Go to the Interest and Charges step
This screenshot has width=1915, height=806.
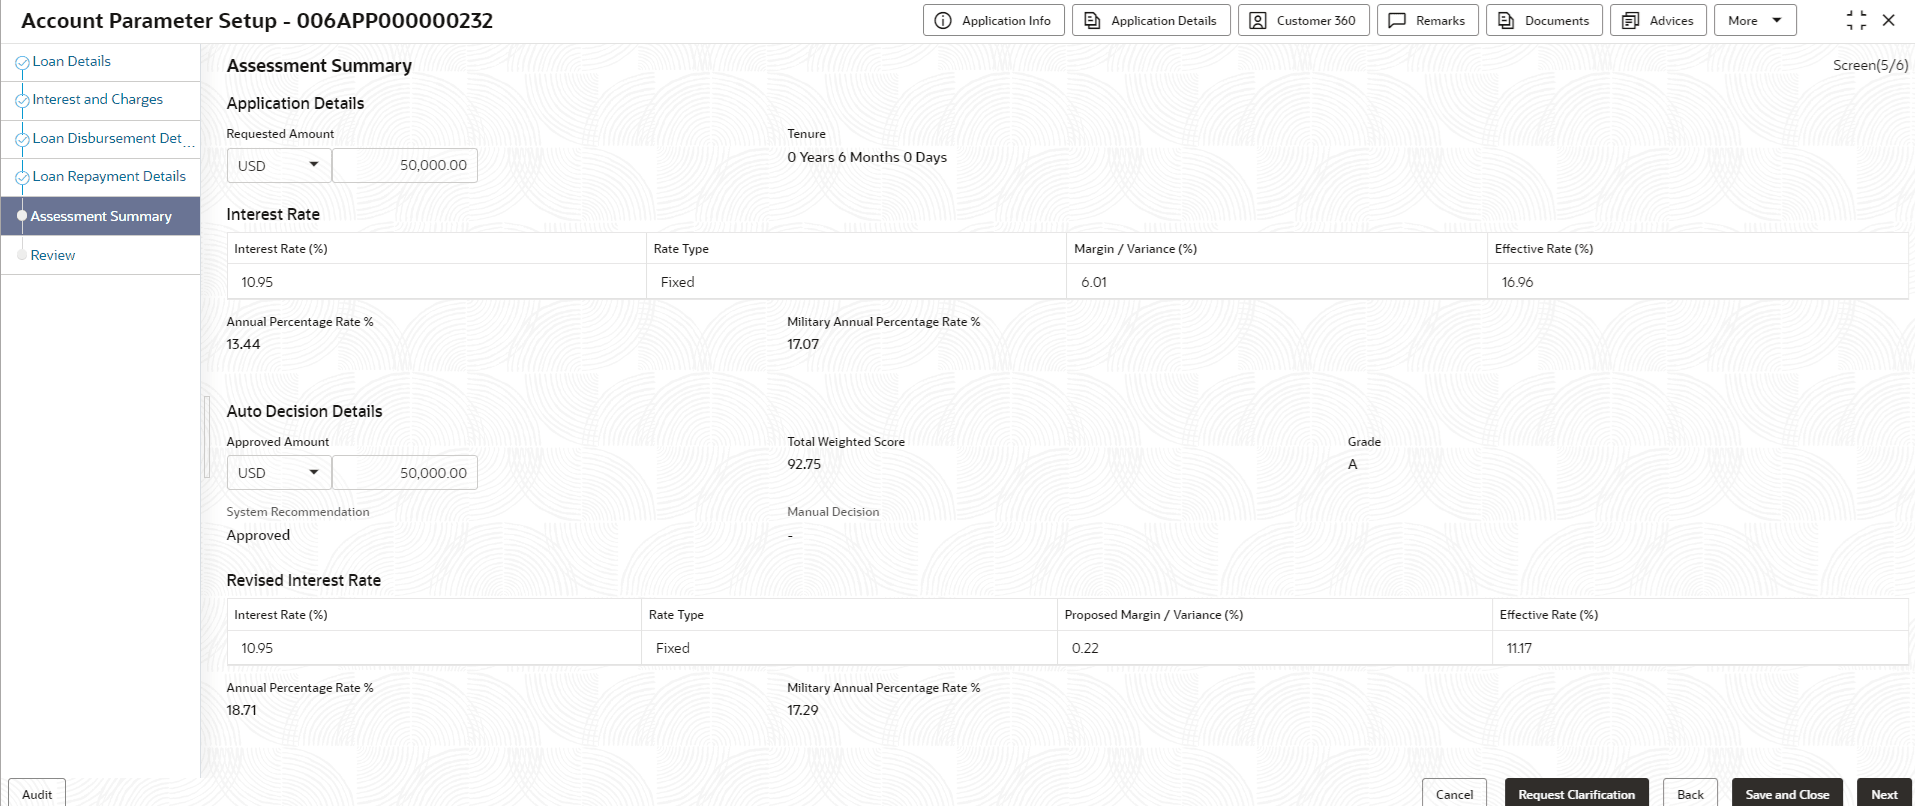point(97,99)
